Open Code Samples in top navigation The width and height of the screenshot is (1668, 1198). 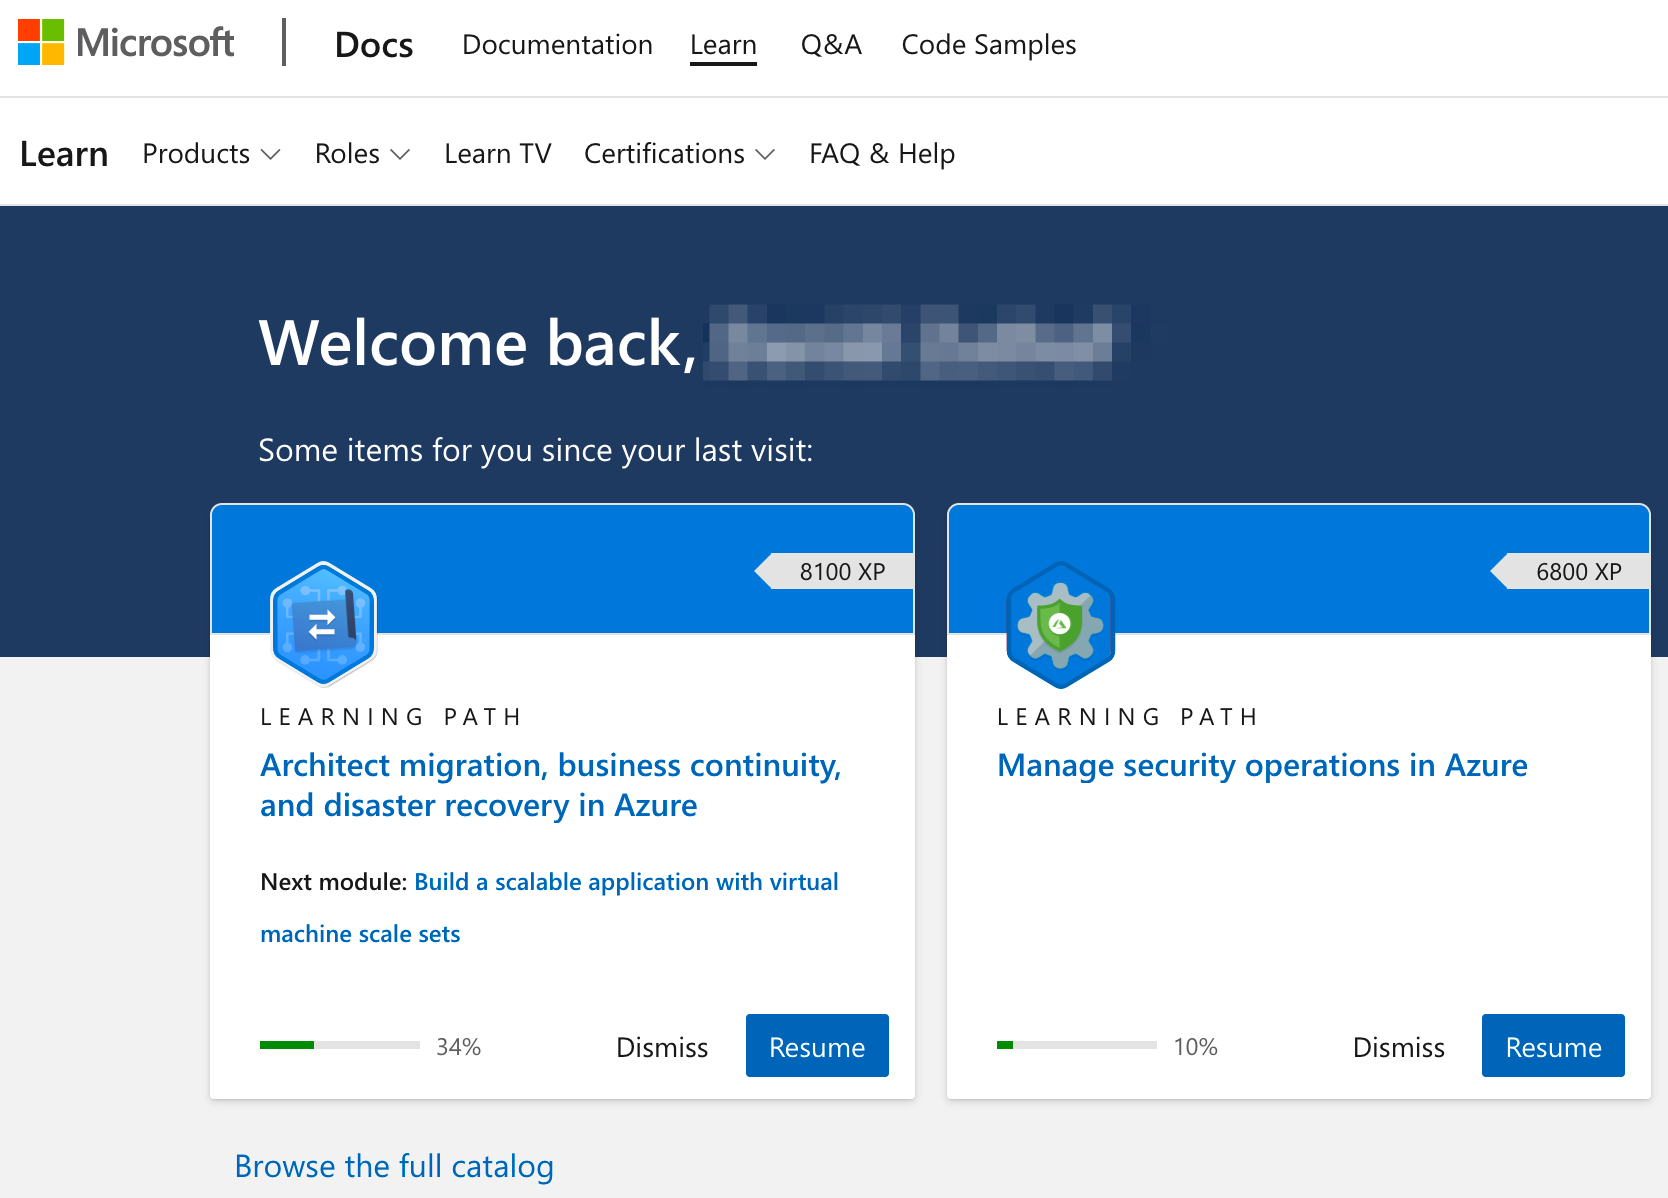click(x=988, y=45)
